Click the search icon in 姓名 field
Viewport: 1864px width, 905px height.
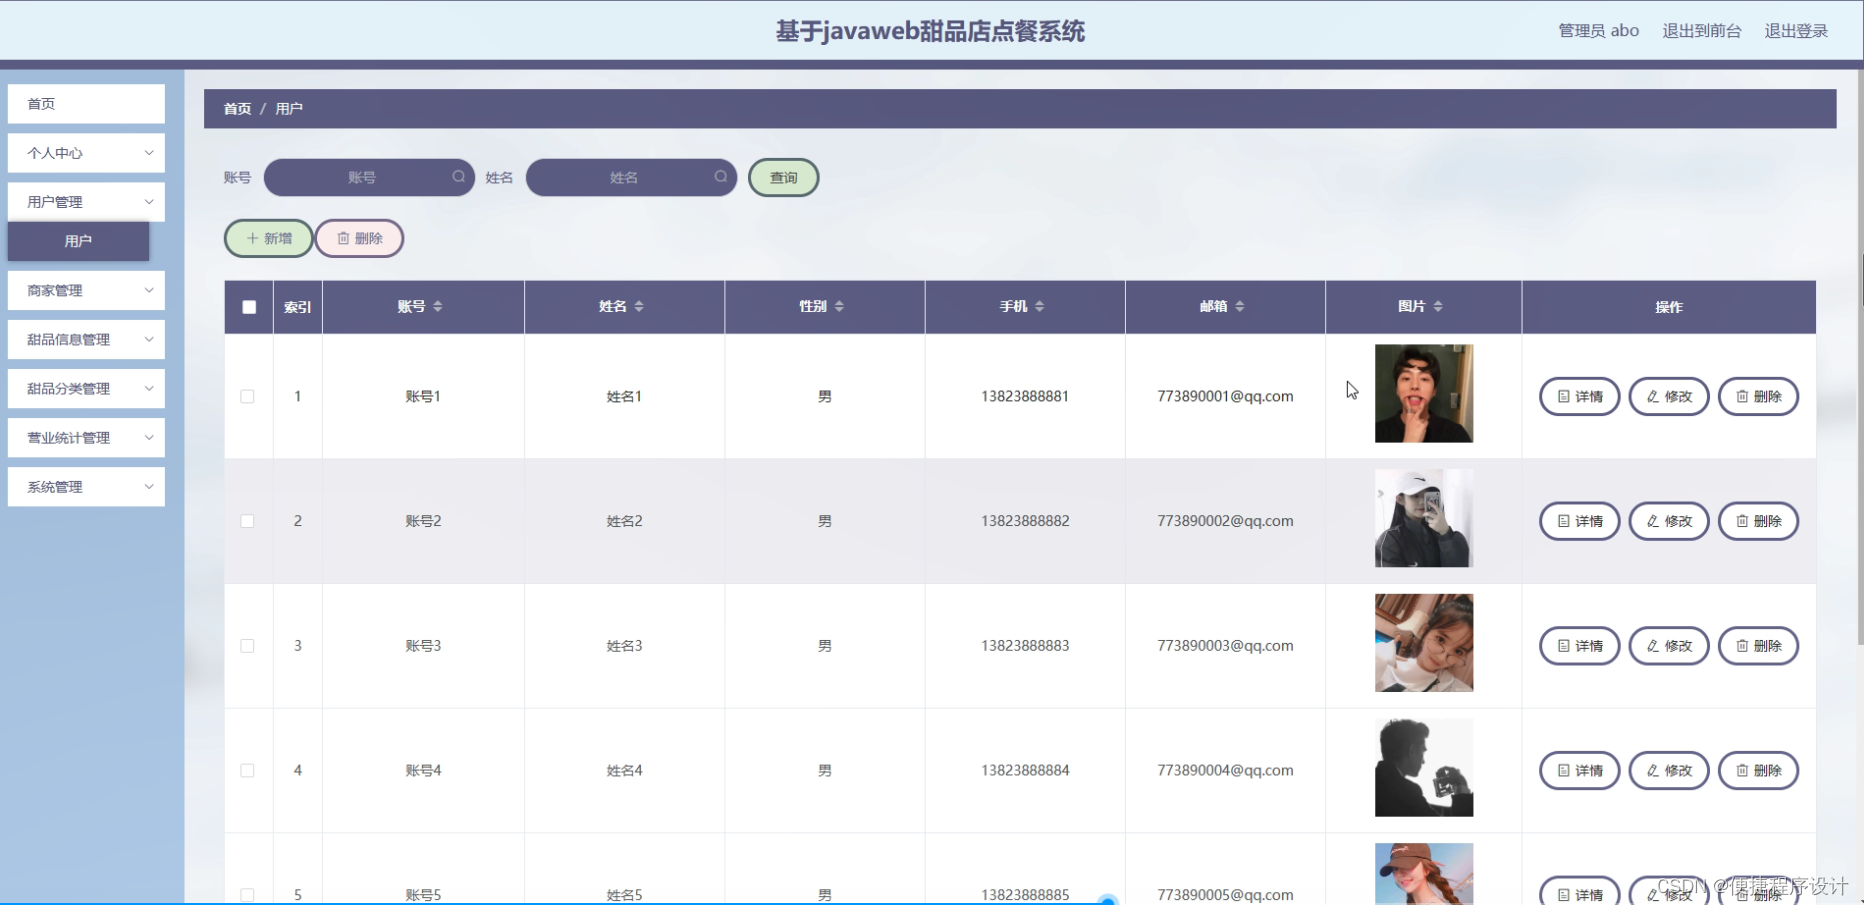pos(720,177)
